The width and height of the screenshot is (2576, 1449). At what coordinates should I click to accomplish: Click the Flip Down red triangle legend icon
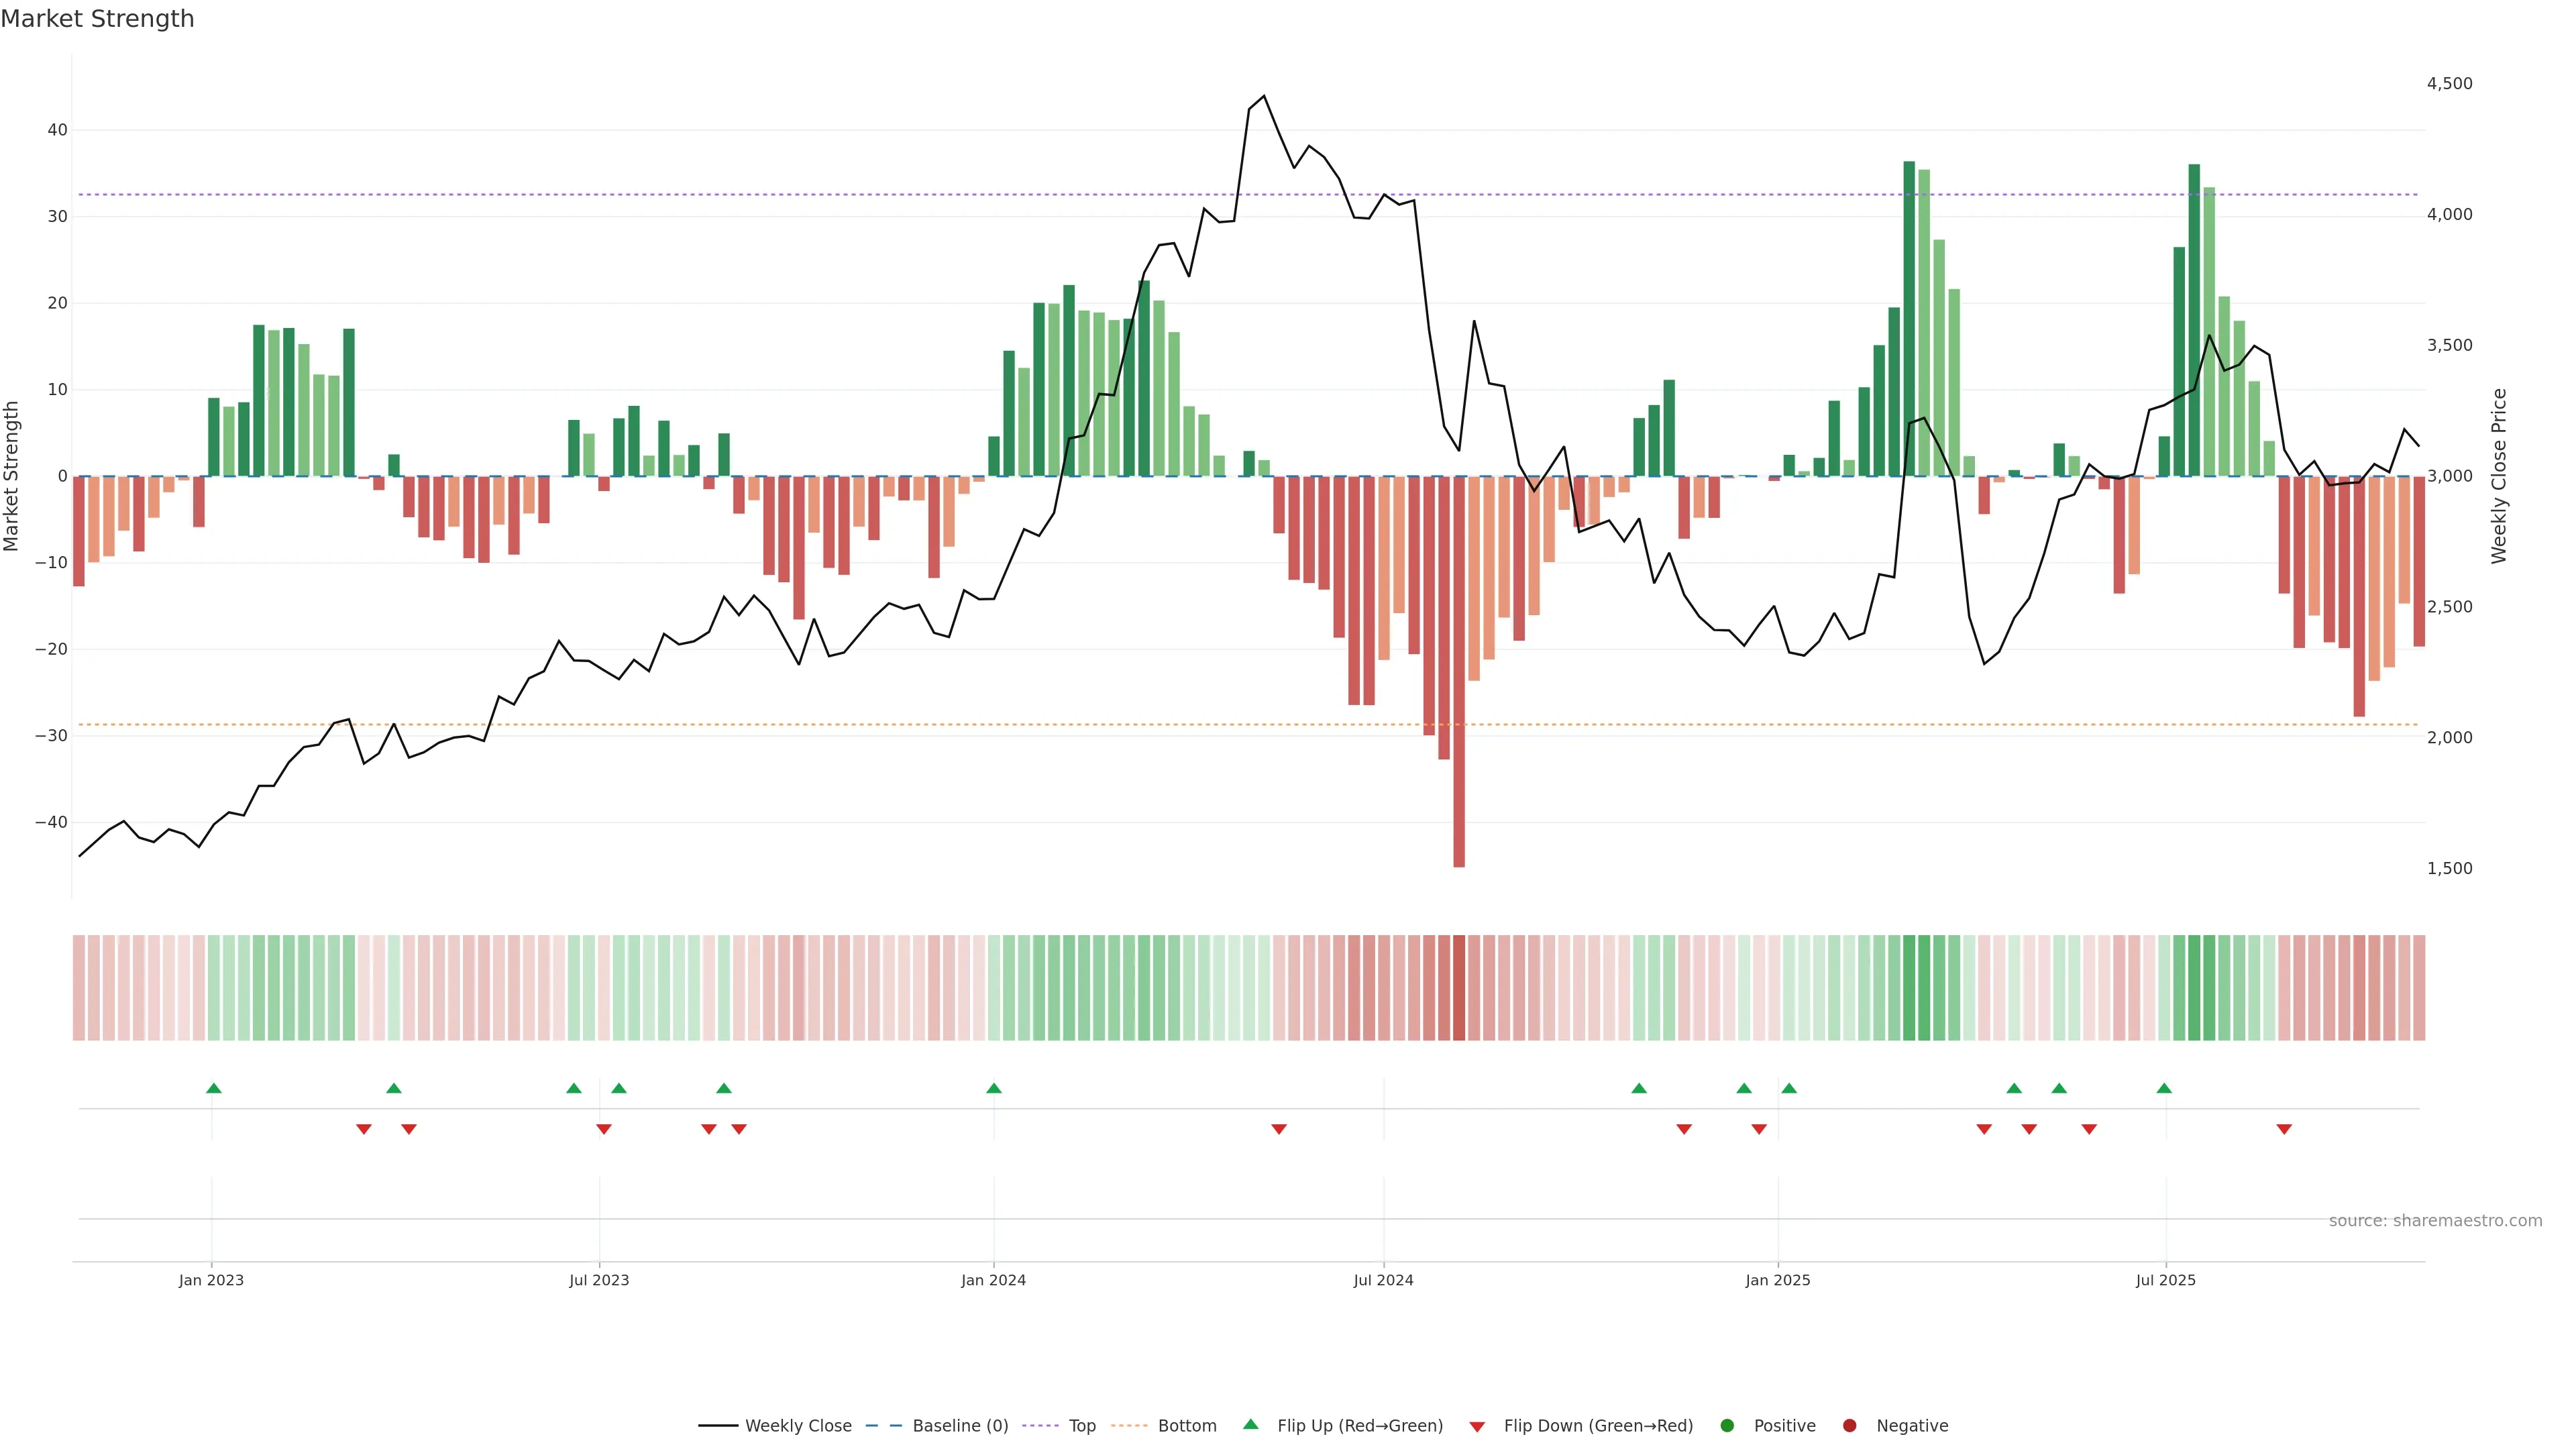coord(1477,1427)
